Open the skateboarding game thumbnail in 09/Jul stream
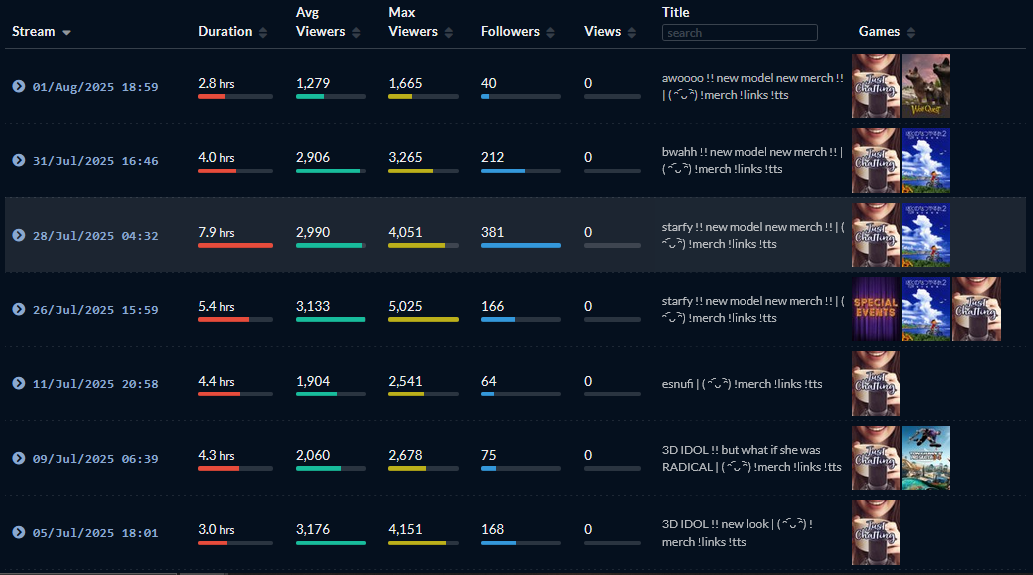Image resolution: width=1033 pixels, height=575 pixels. [x=926, y=458]
